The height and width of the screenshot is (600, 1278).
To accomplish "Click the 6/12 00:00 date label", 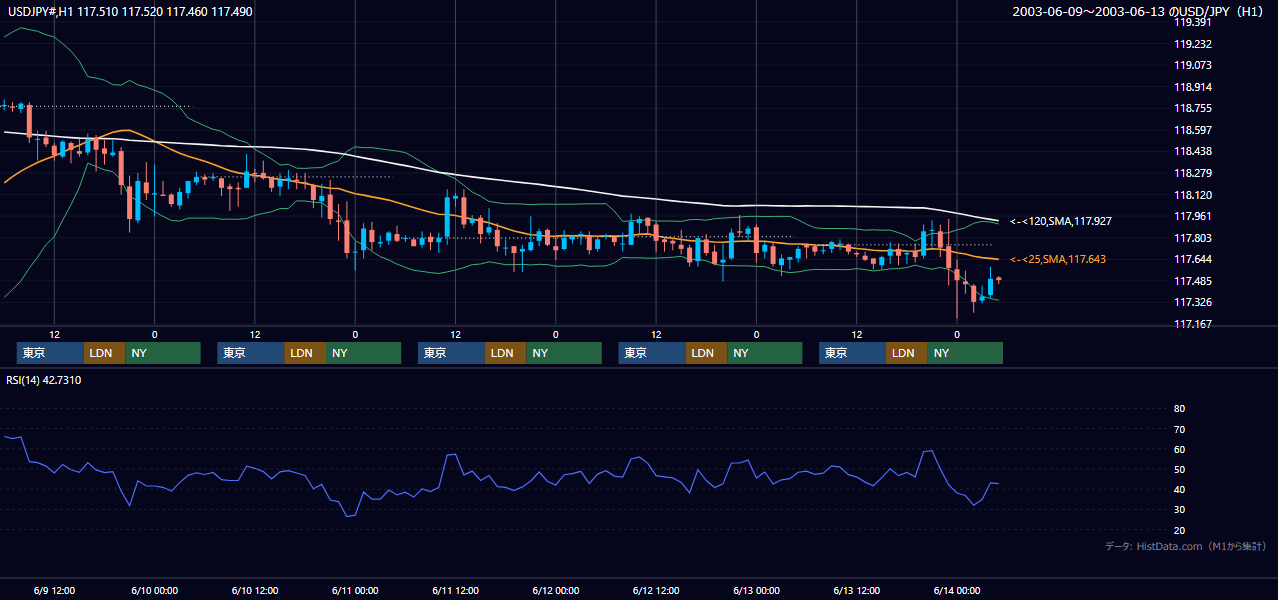I will (555, 590).
